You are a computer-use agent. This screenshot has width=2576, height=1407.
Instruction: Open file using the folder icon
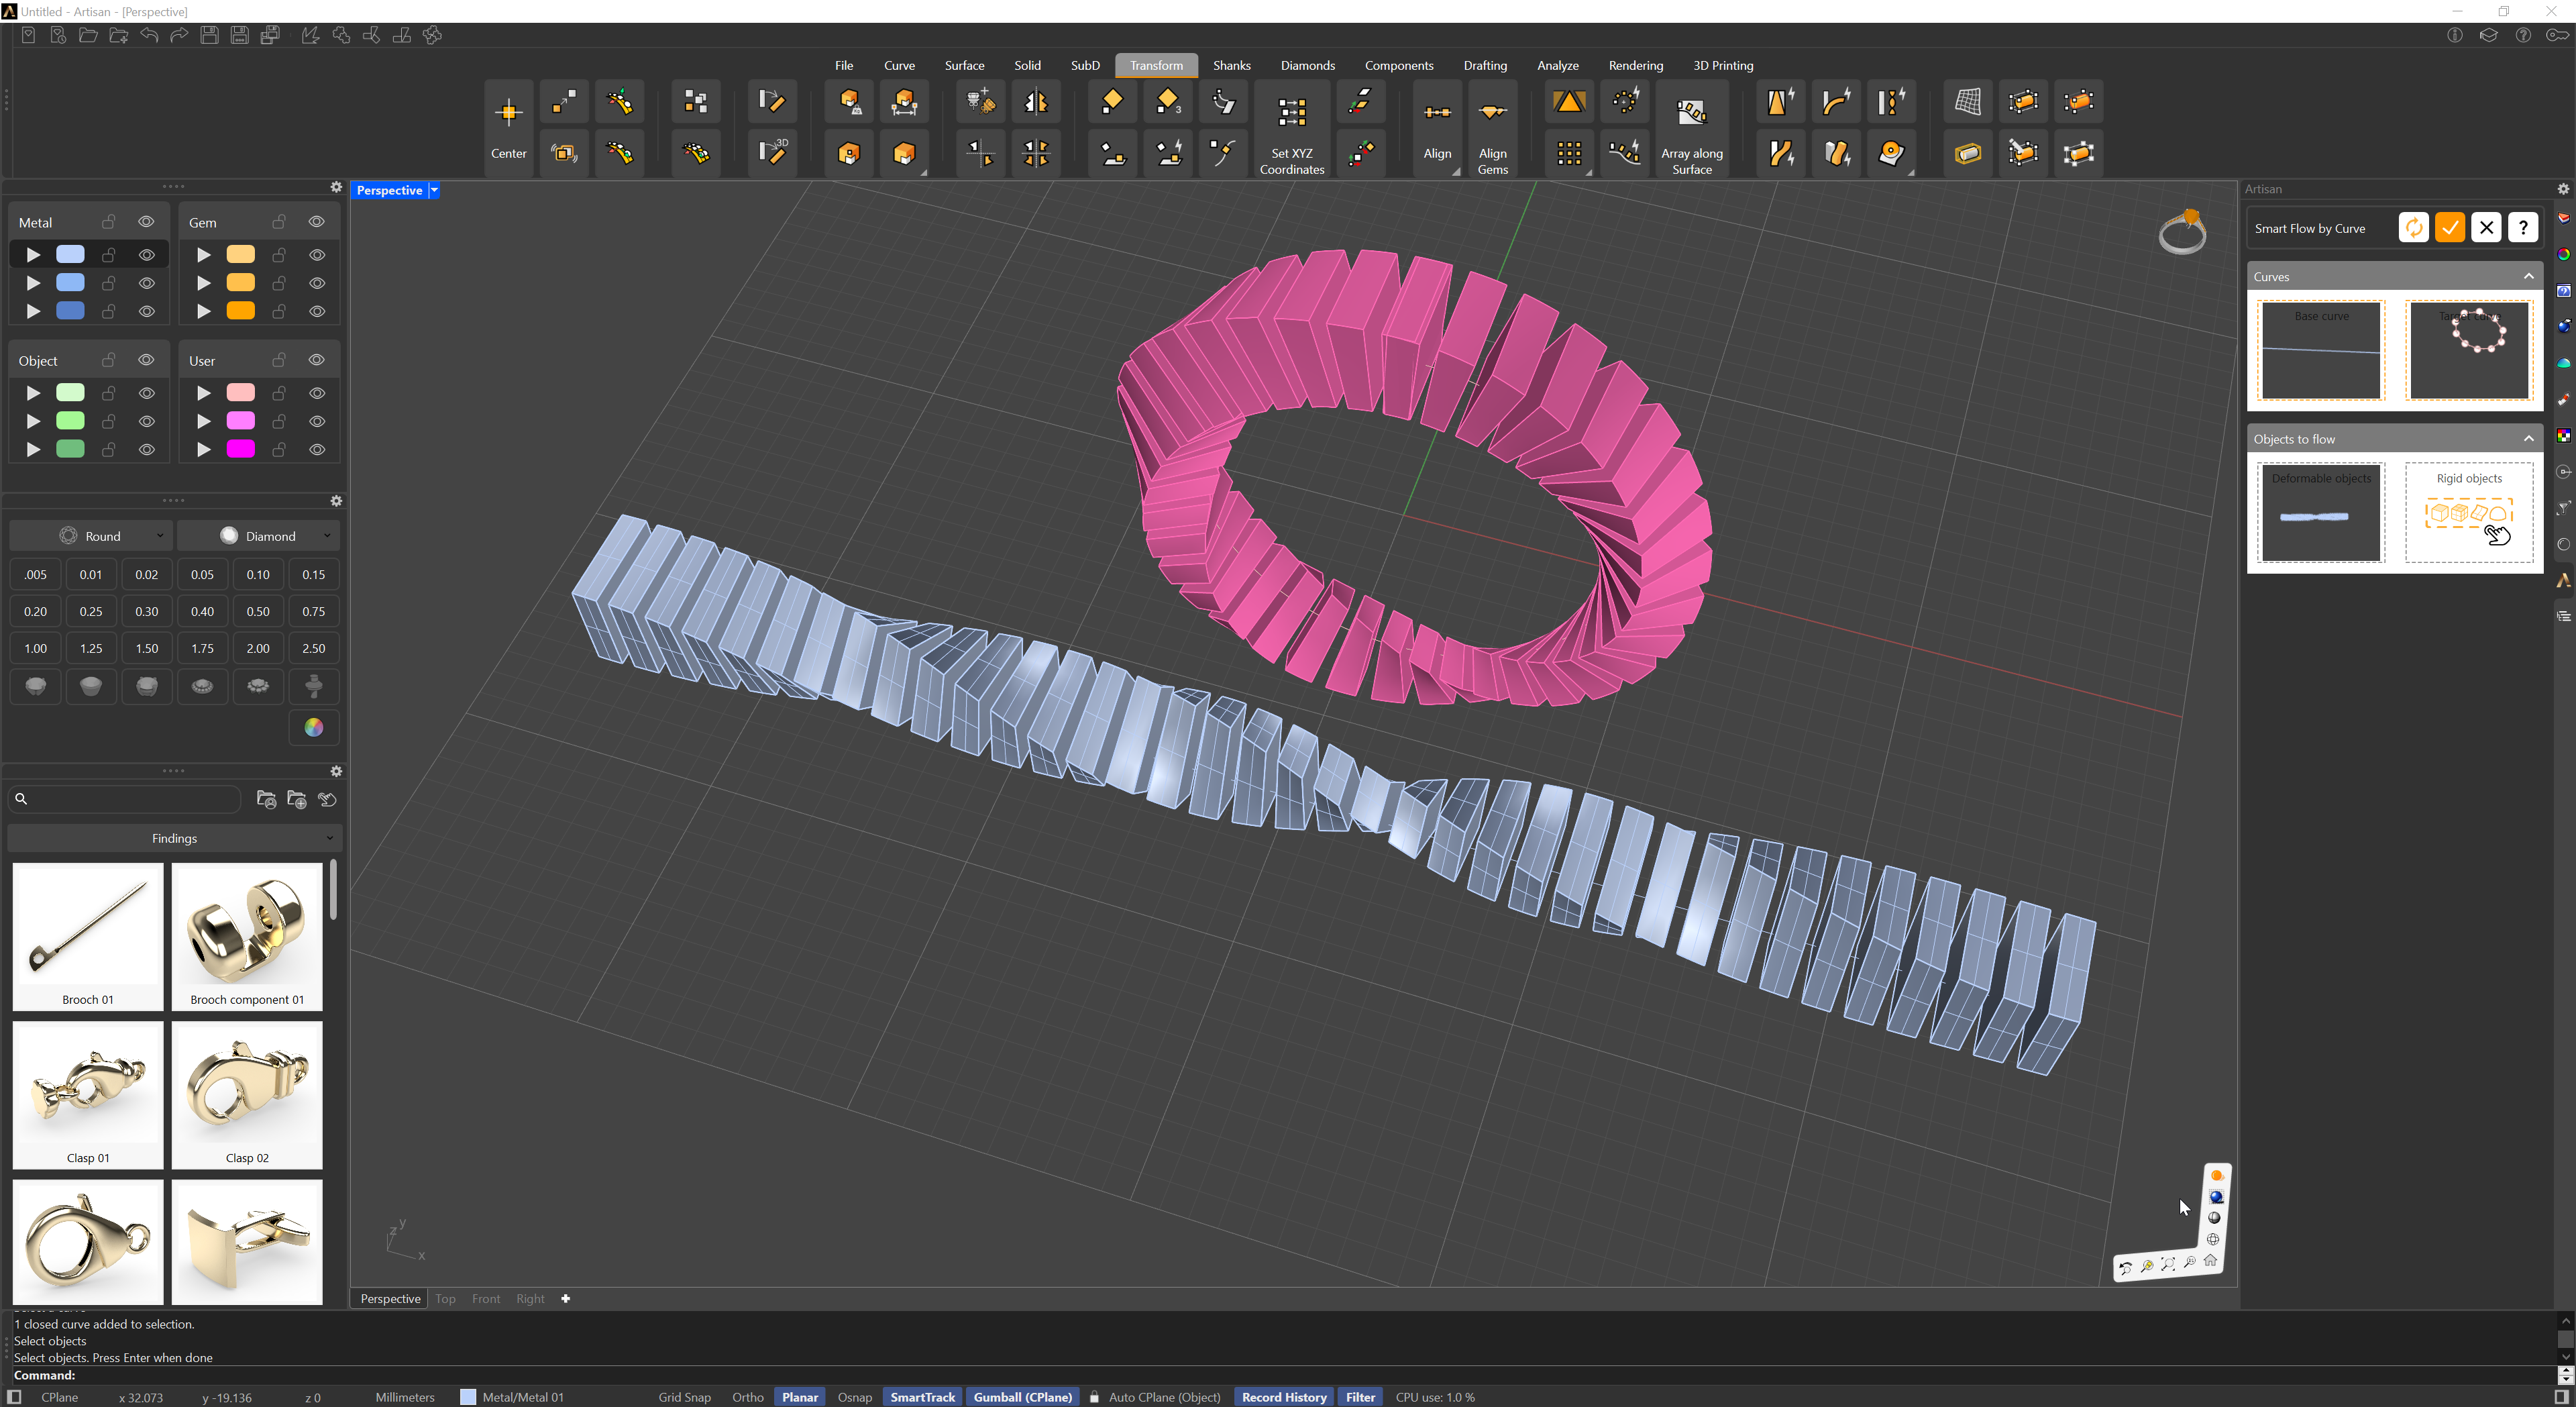click(88, 35)
